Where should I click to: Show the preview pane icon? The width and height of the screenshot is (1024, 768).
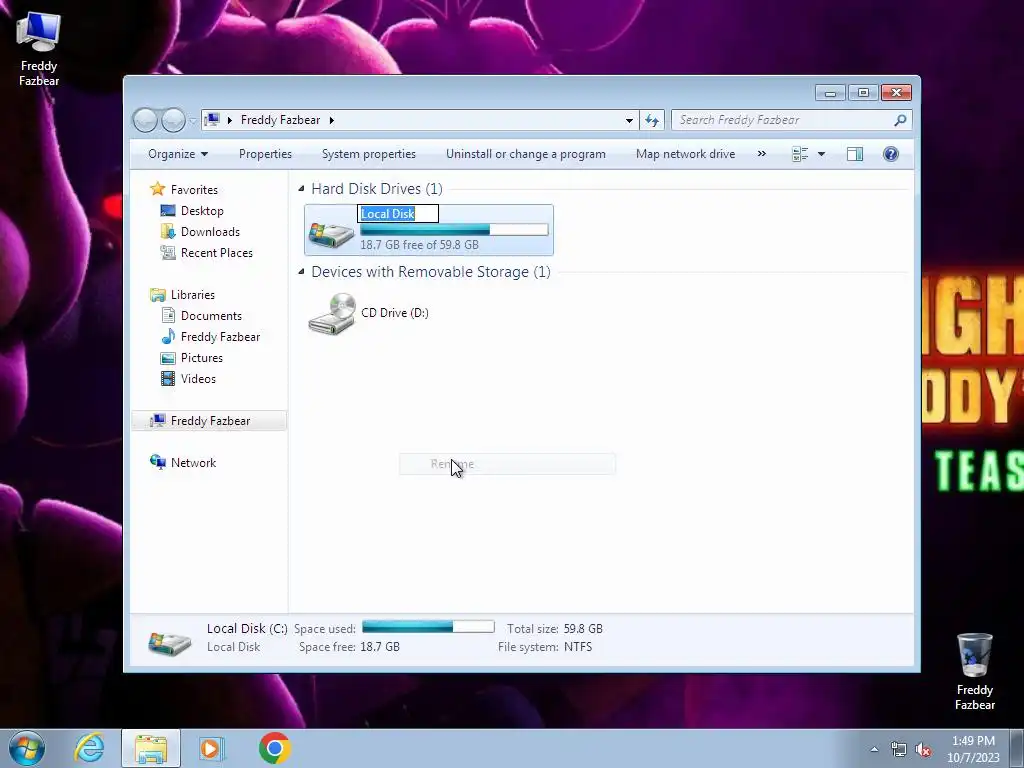point(855,154)
